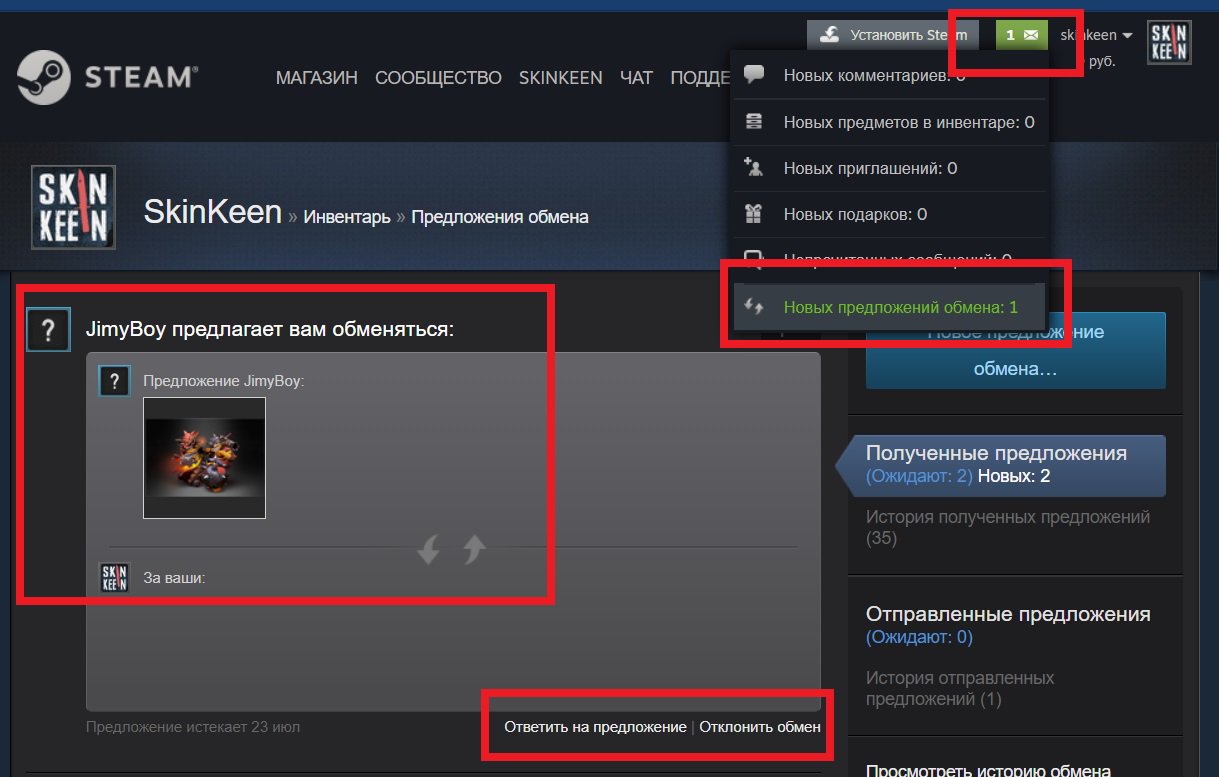Image resolution: width=1219 pixels, height=777 pixels.
Task: Open the СООБЩЕСТВО menu
Action: [x=438, y=78]
